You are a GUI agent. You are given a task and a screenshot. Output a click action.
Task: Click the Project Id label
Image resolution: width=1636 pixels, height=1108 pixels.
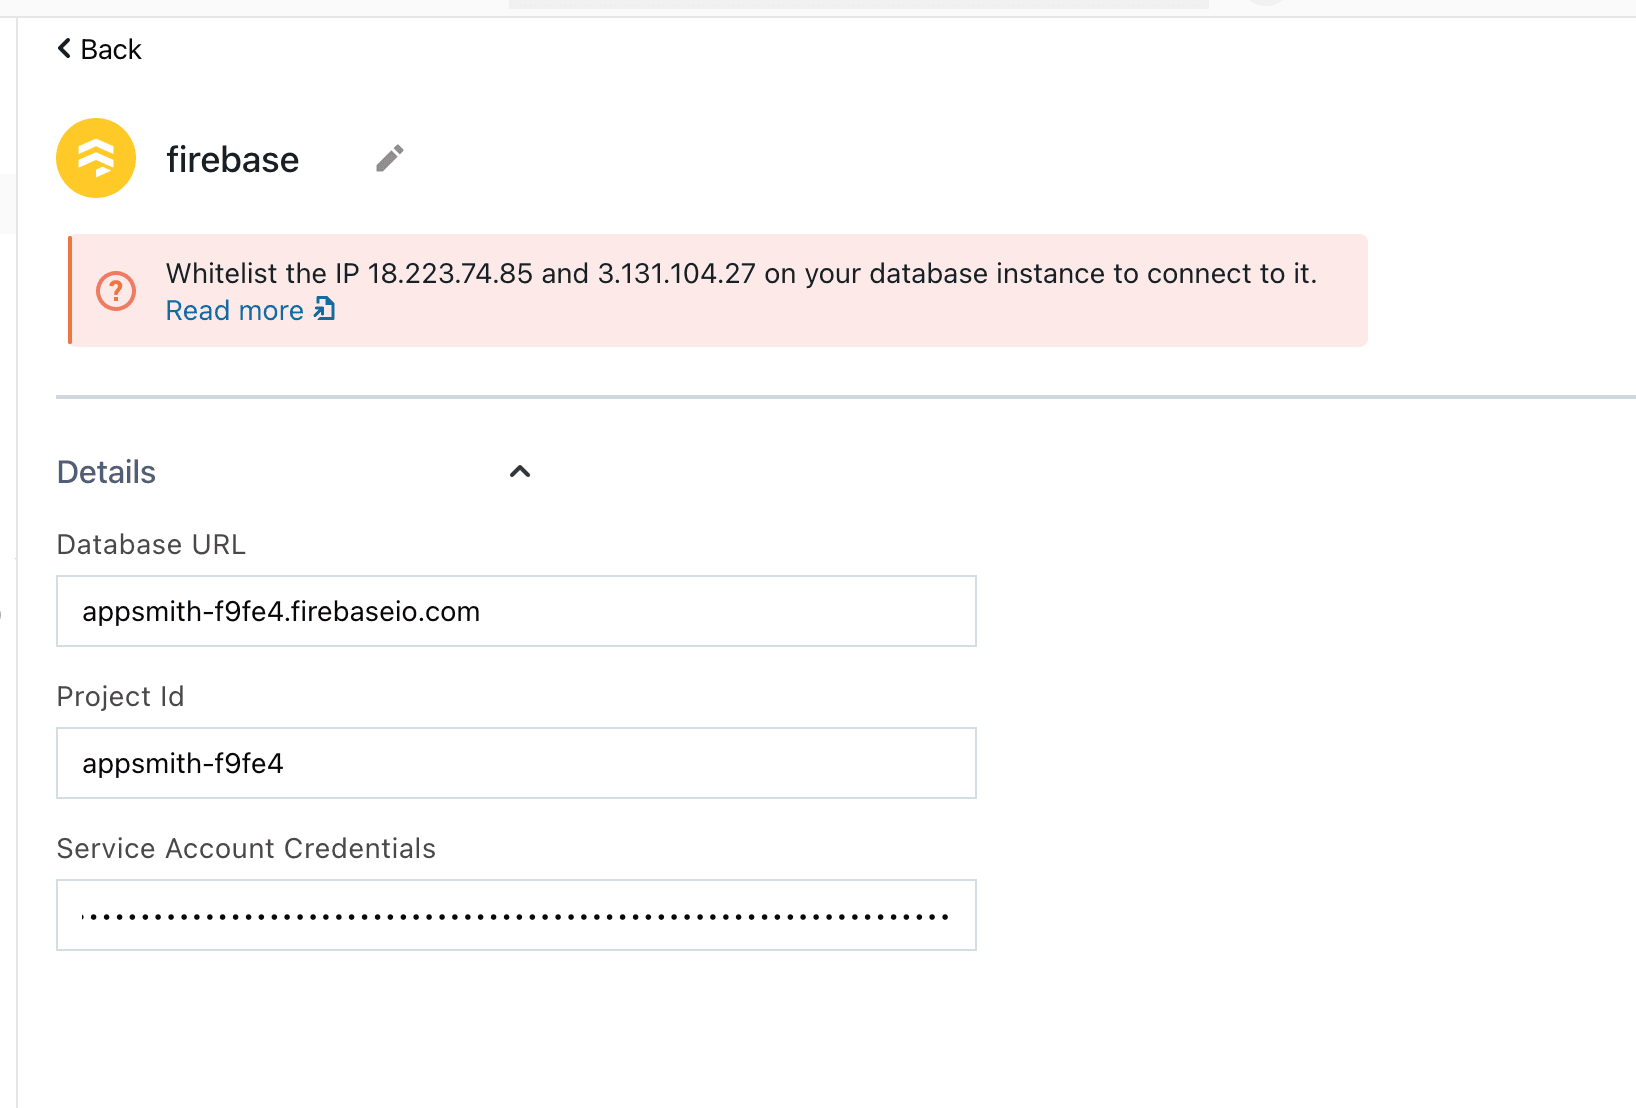click(120, 697)
